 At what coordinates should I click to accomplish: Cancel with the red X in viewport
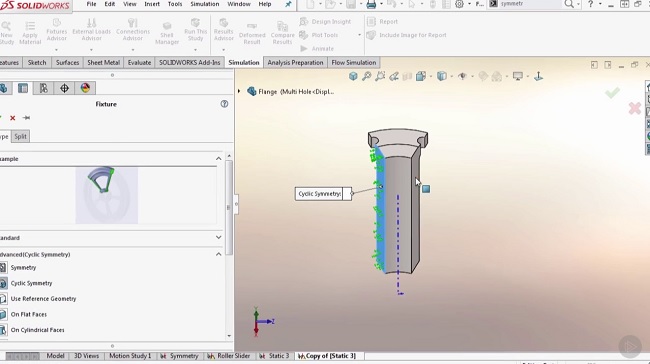coord(635,108)
